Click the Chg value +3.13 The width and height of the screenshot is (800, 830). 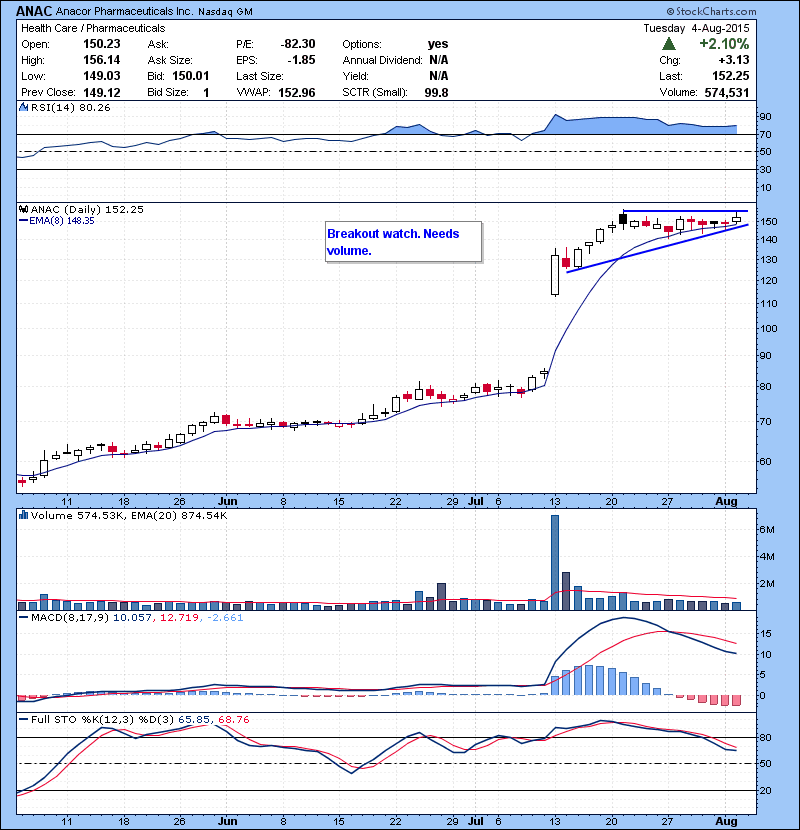click(x=734, y=60)
